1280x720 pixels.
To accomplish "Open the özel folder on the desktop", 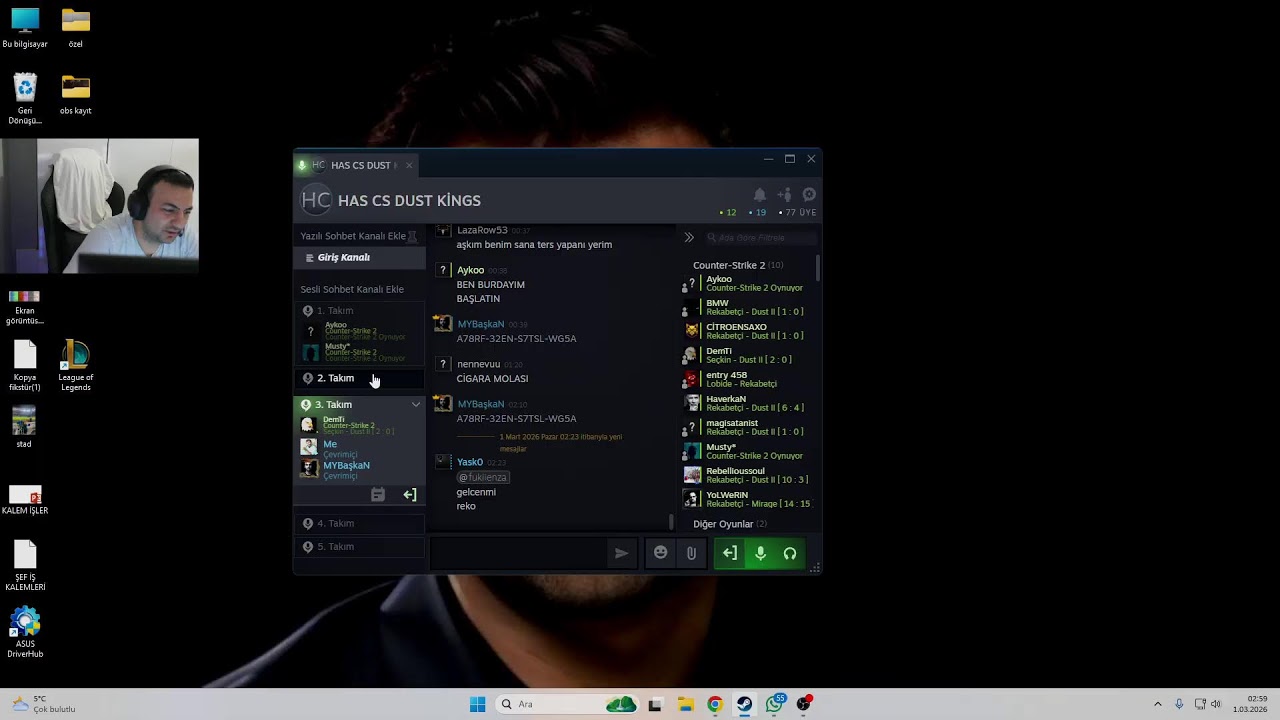I will tap(76, 28).
